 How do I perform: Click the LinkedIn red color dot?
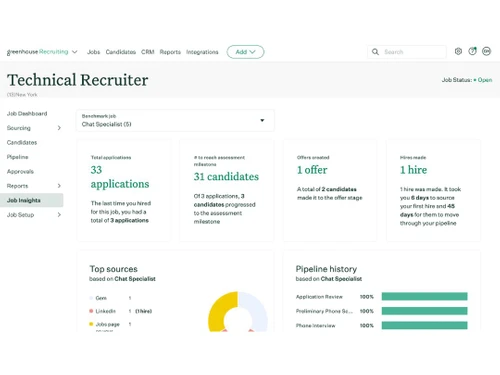[91, 311]
